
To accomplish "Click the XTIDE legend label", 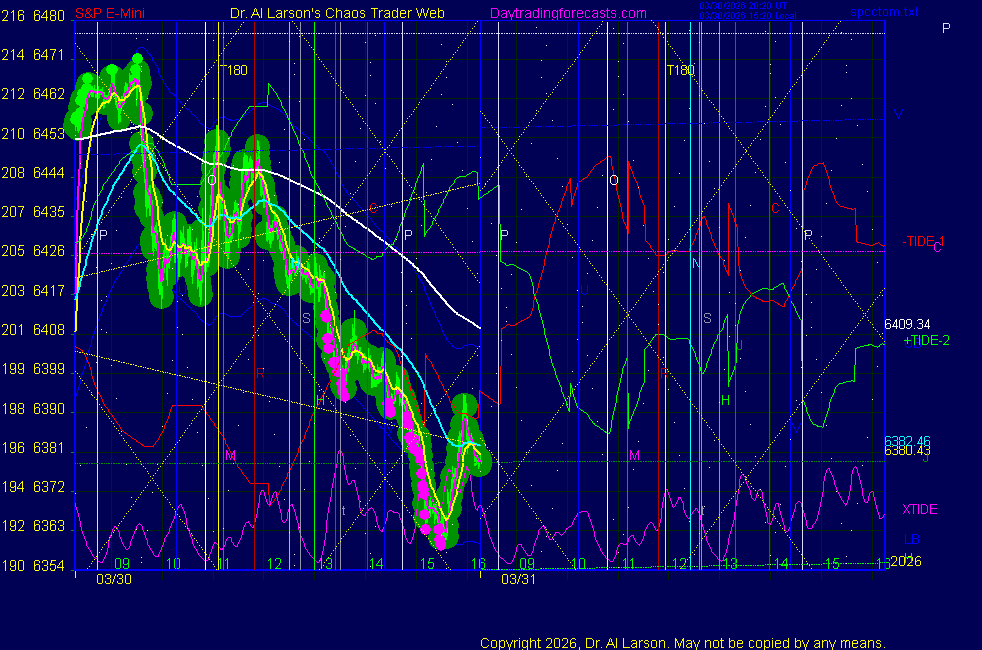I will click(x=920, y=509).
